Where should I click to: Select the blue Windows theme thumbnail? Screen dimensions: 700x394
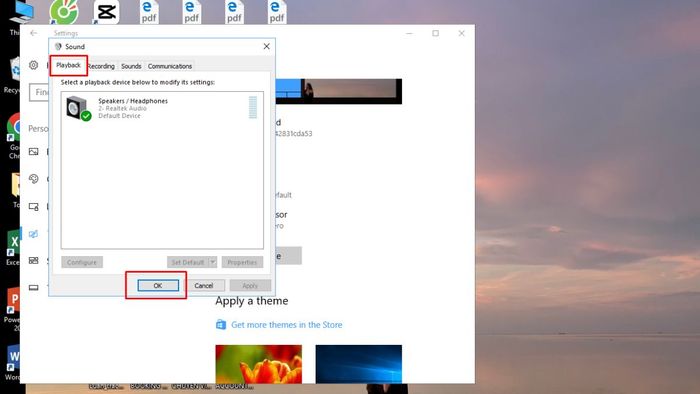coord(358,364)
